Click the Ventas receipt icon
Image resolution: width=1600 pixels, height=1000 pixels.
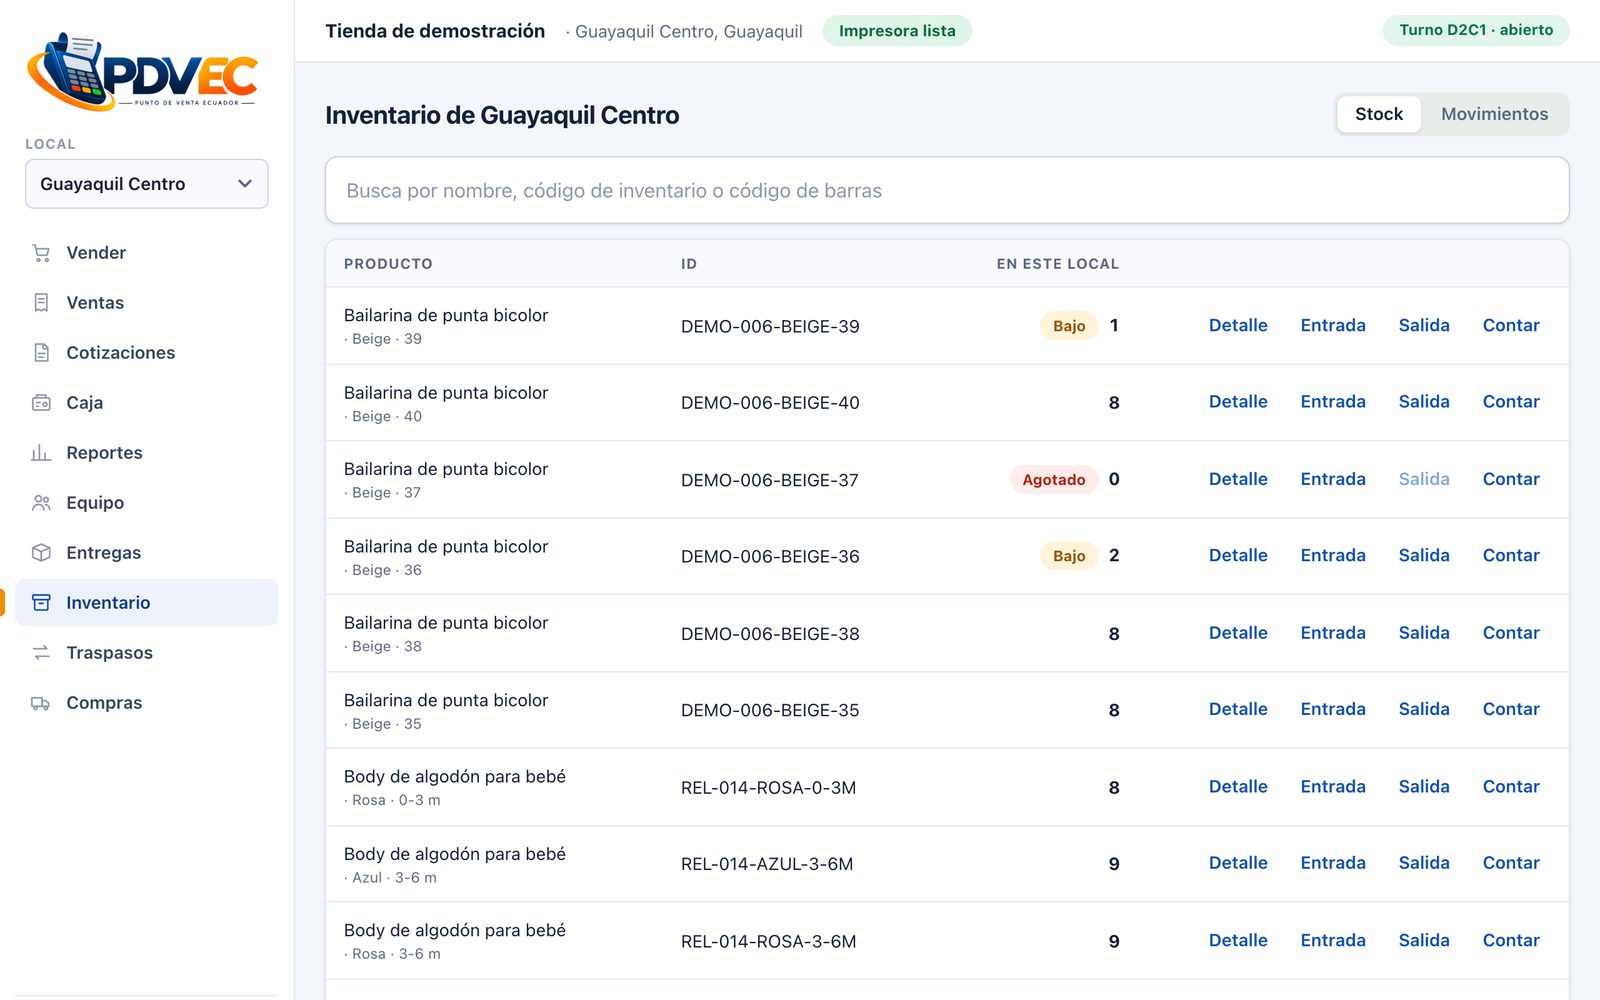click(41, 303)
